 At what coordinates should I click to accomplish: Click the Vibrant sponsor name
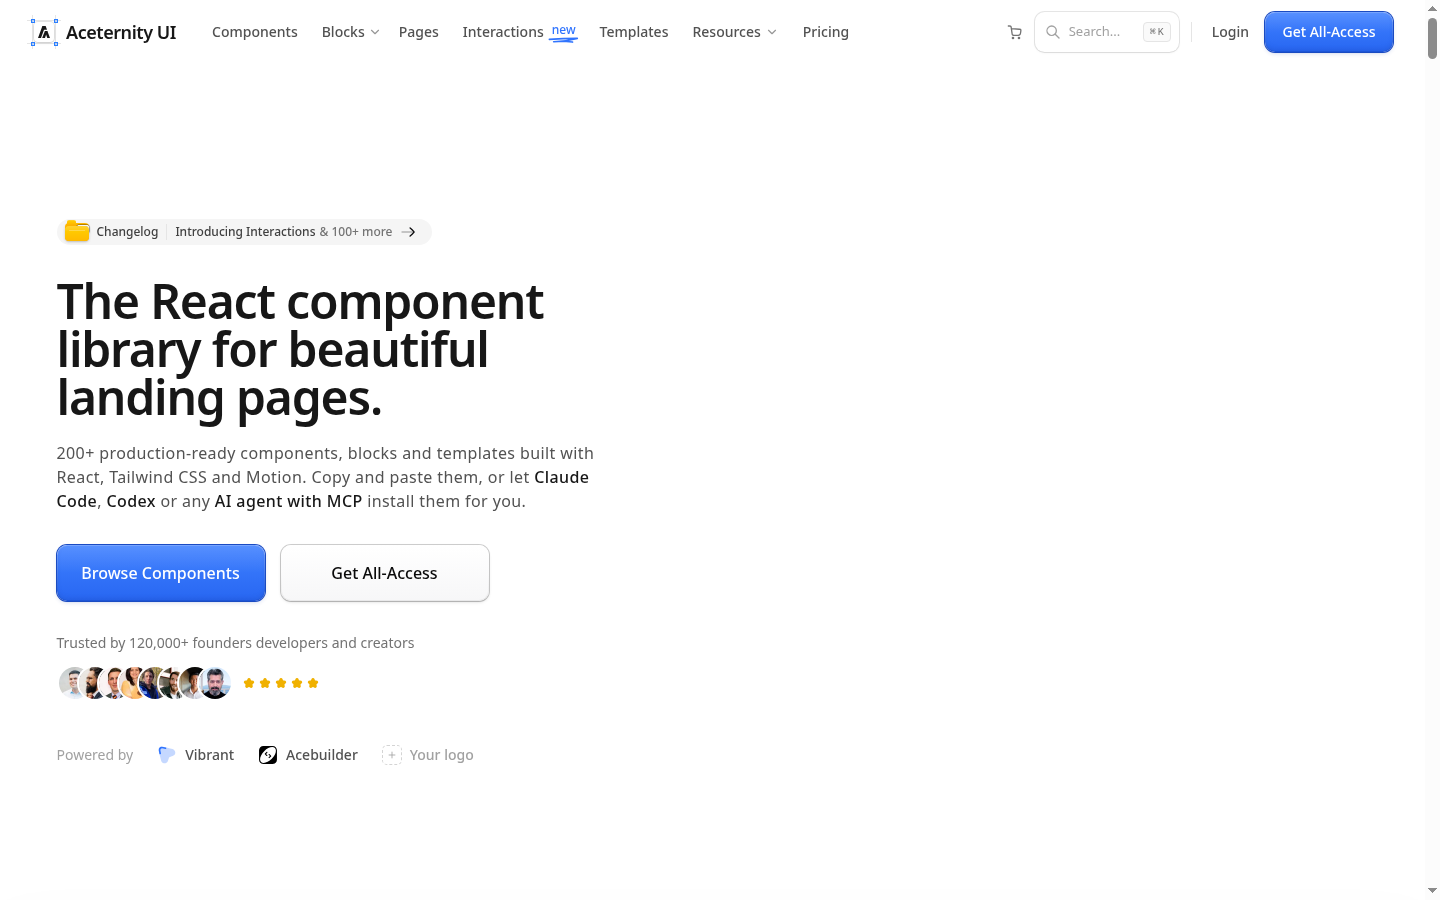[209, 755]
